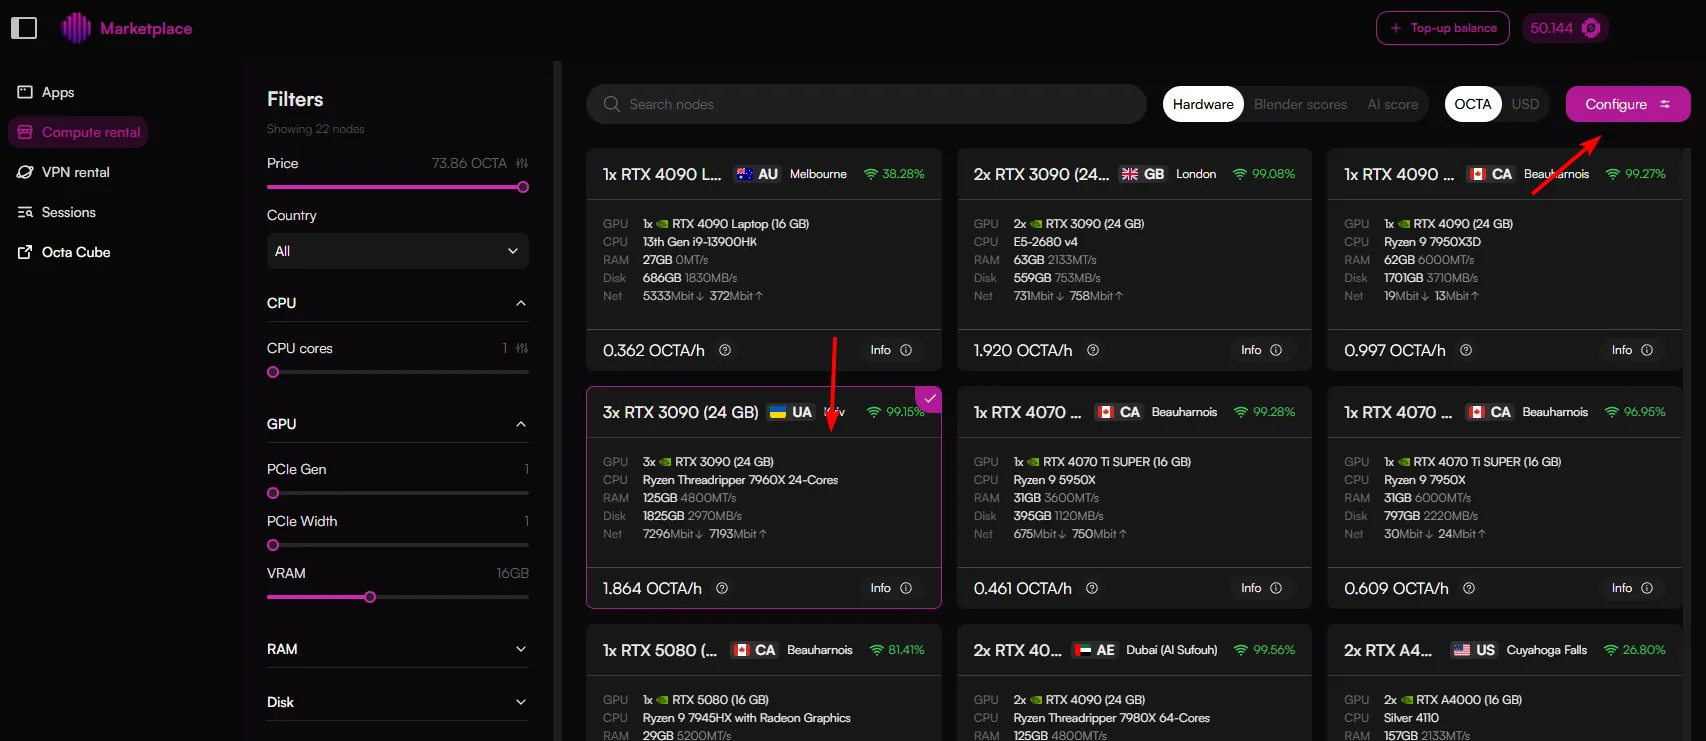Click the AU Australia flag badge
The height and width of the screenshot is (741, 1706).
pos(757,174)
